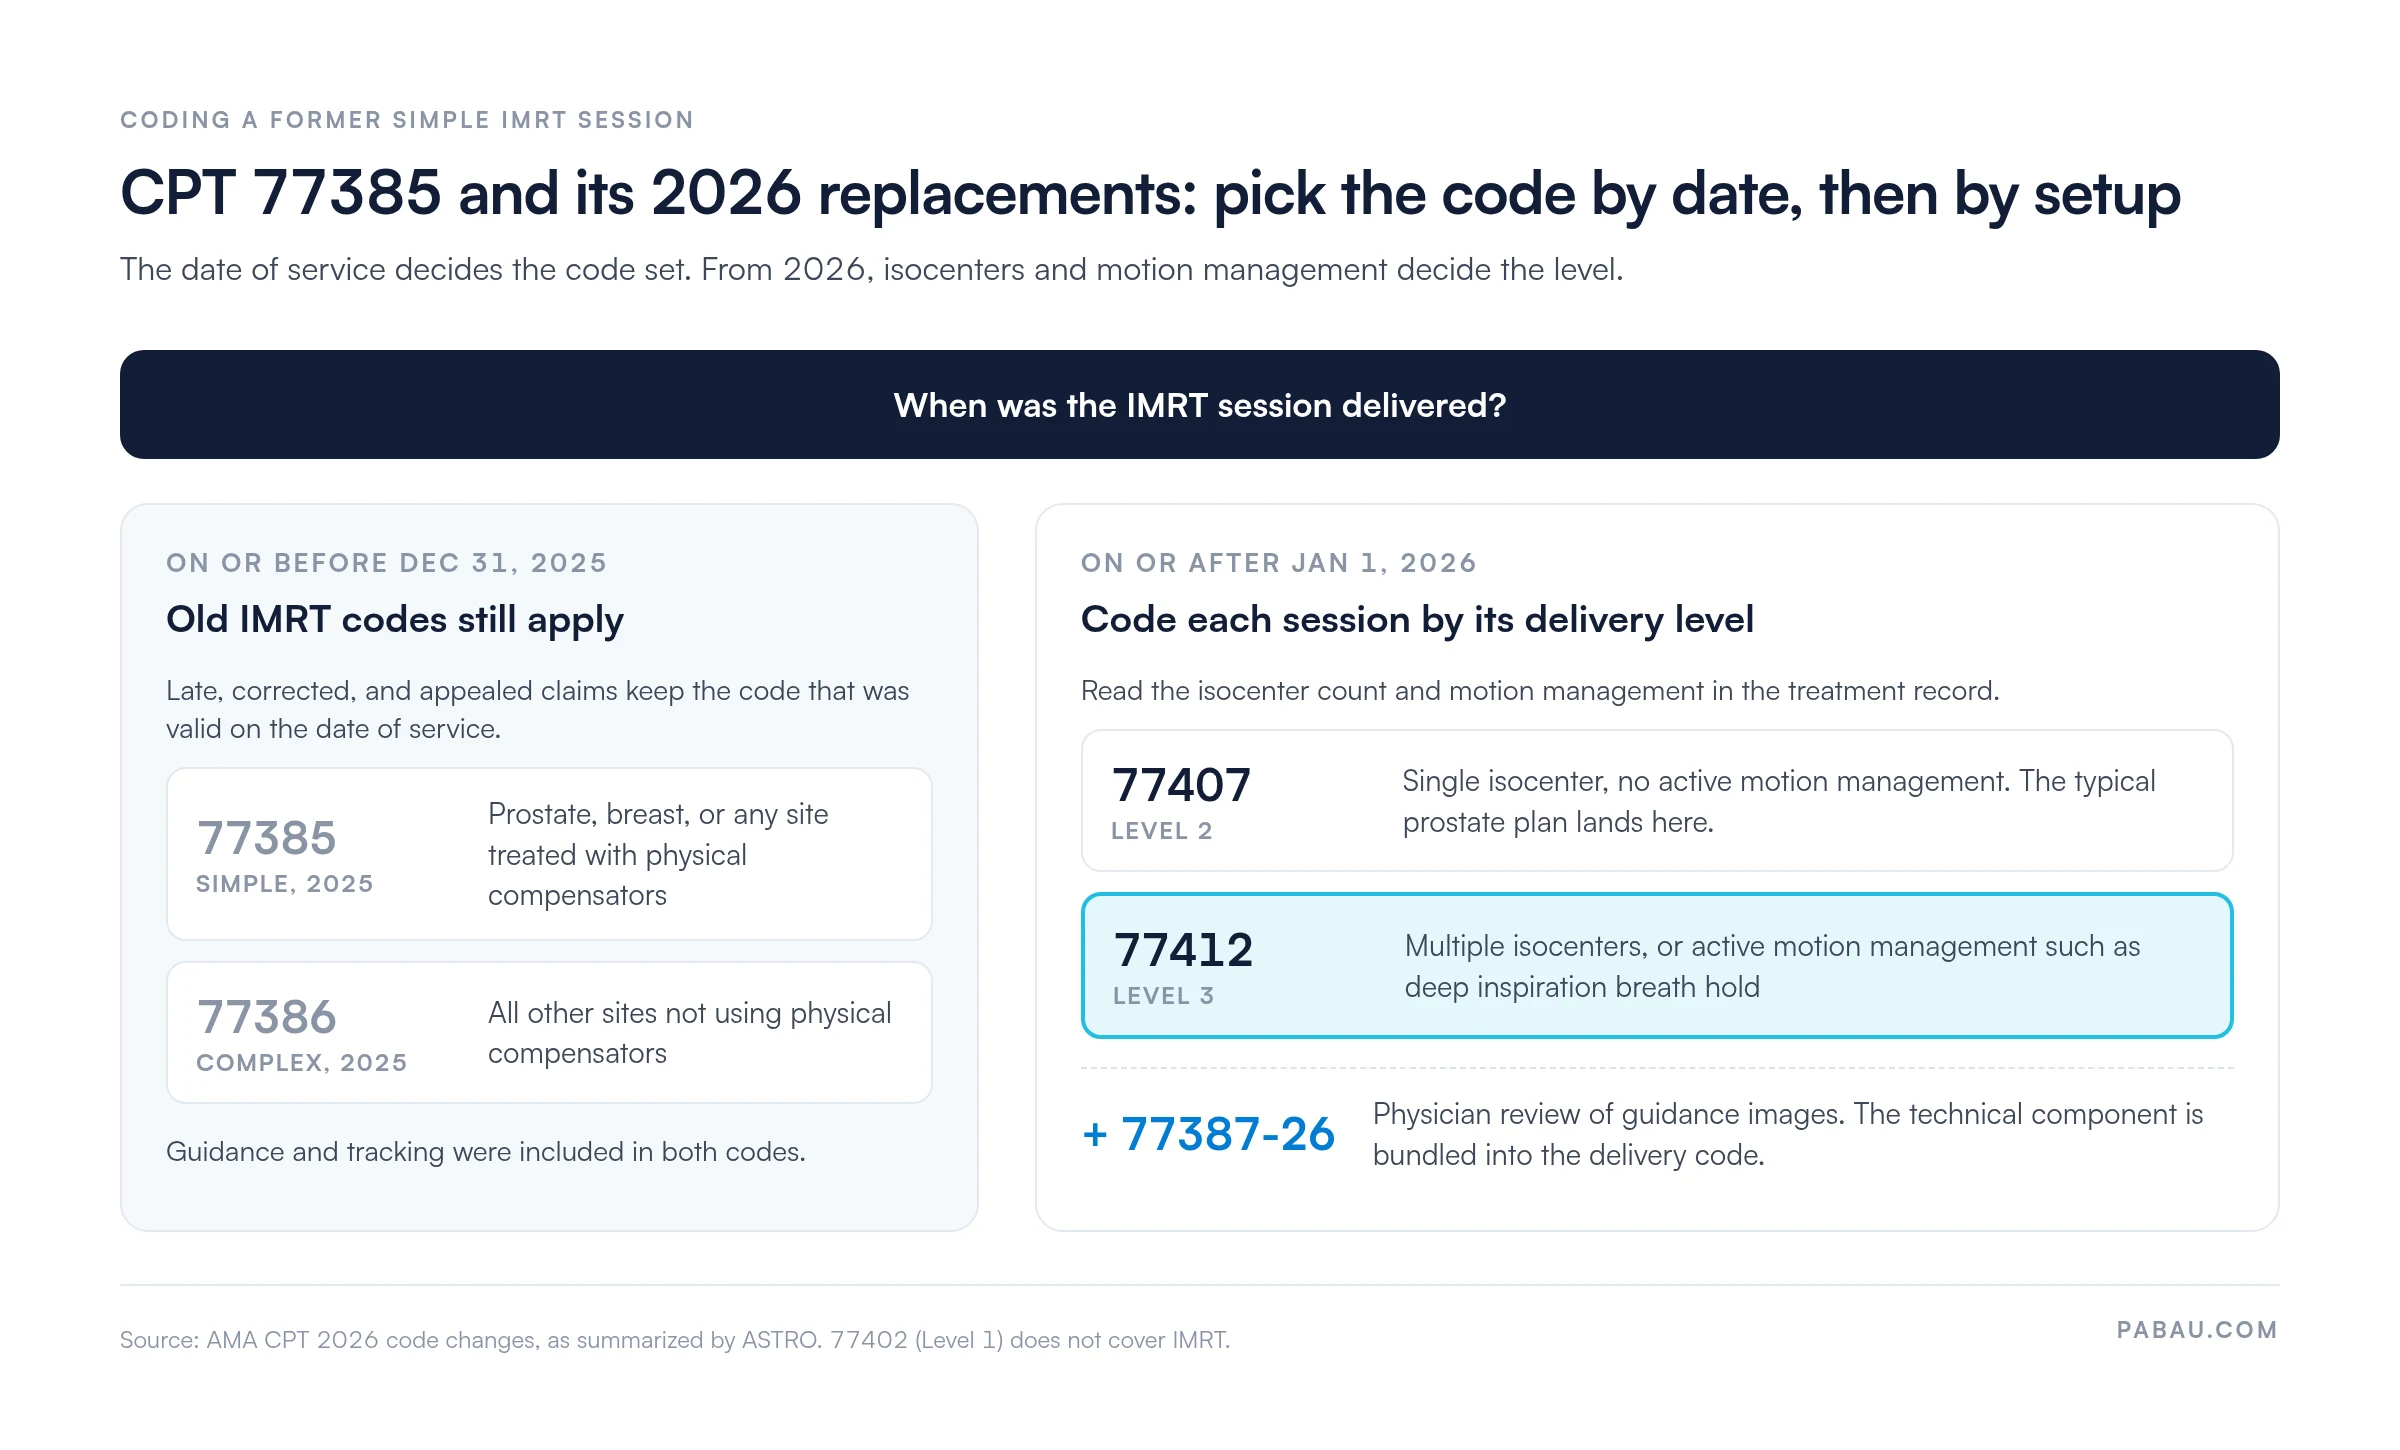Click the subtitle about date of service
Screen dimensions: 2400x1450
tap(871, 270)
